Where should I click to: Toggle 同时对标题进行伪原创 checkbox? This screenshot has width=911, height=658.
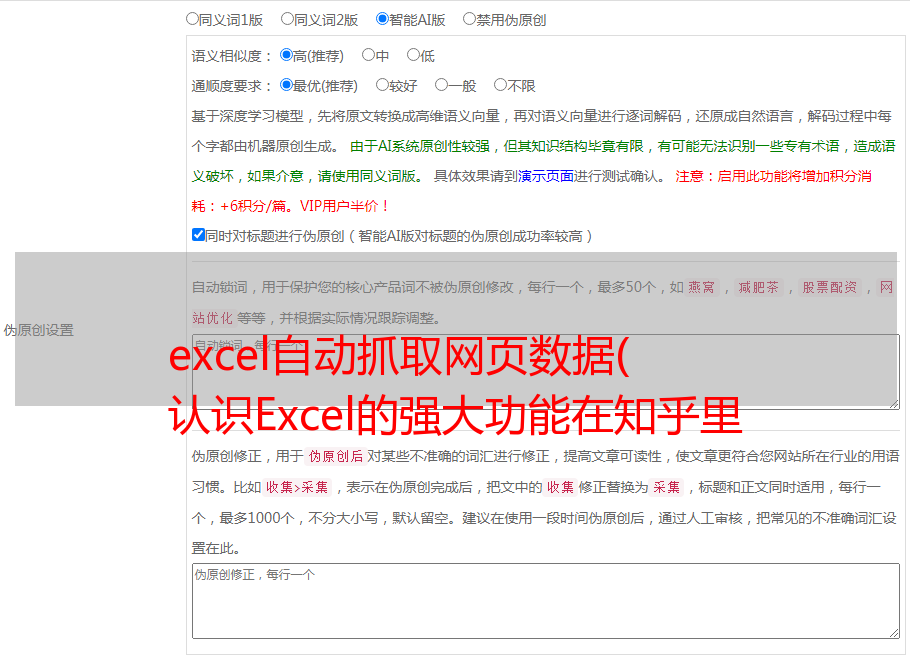click(198, 235)
